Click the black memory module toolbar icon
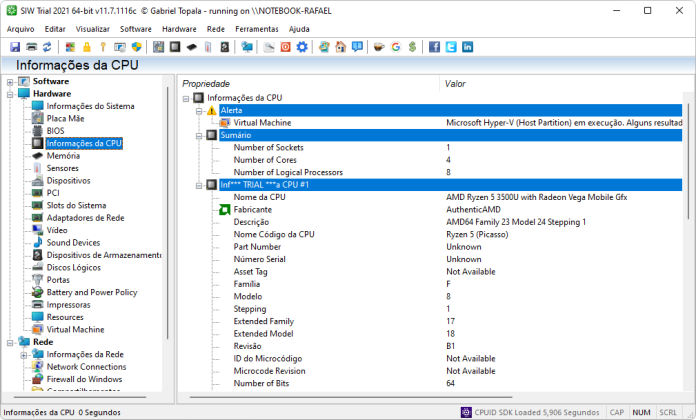Screen dimensions: 696x420 pyautogui.click(x=191, y=47)
